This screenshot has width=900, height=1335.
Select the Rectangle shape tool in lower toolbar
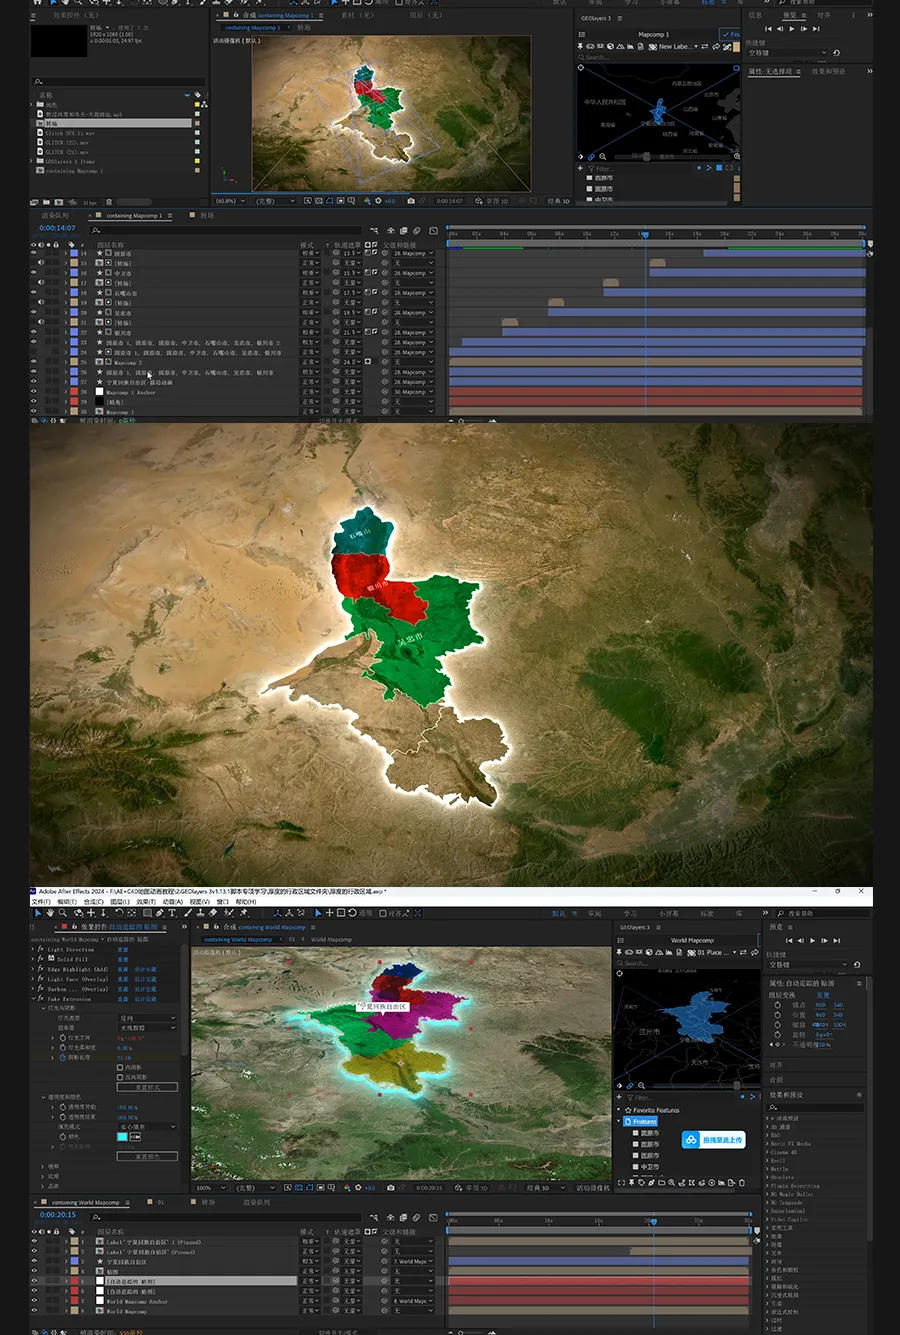(148, 912)
